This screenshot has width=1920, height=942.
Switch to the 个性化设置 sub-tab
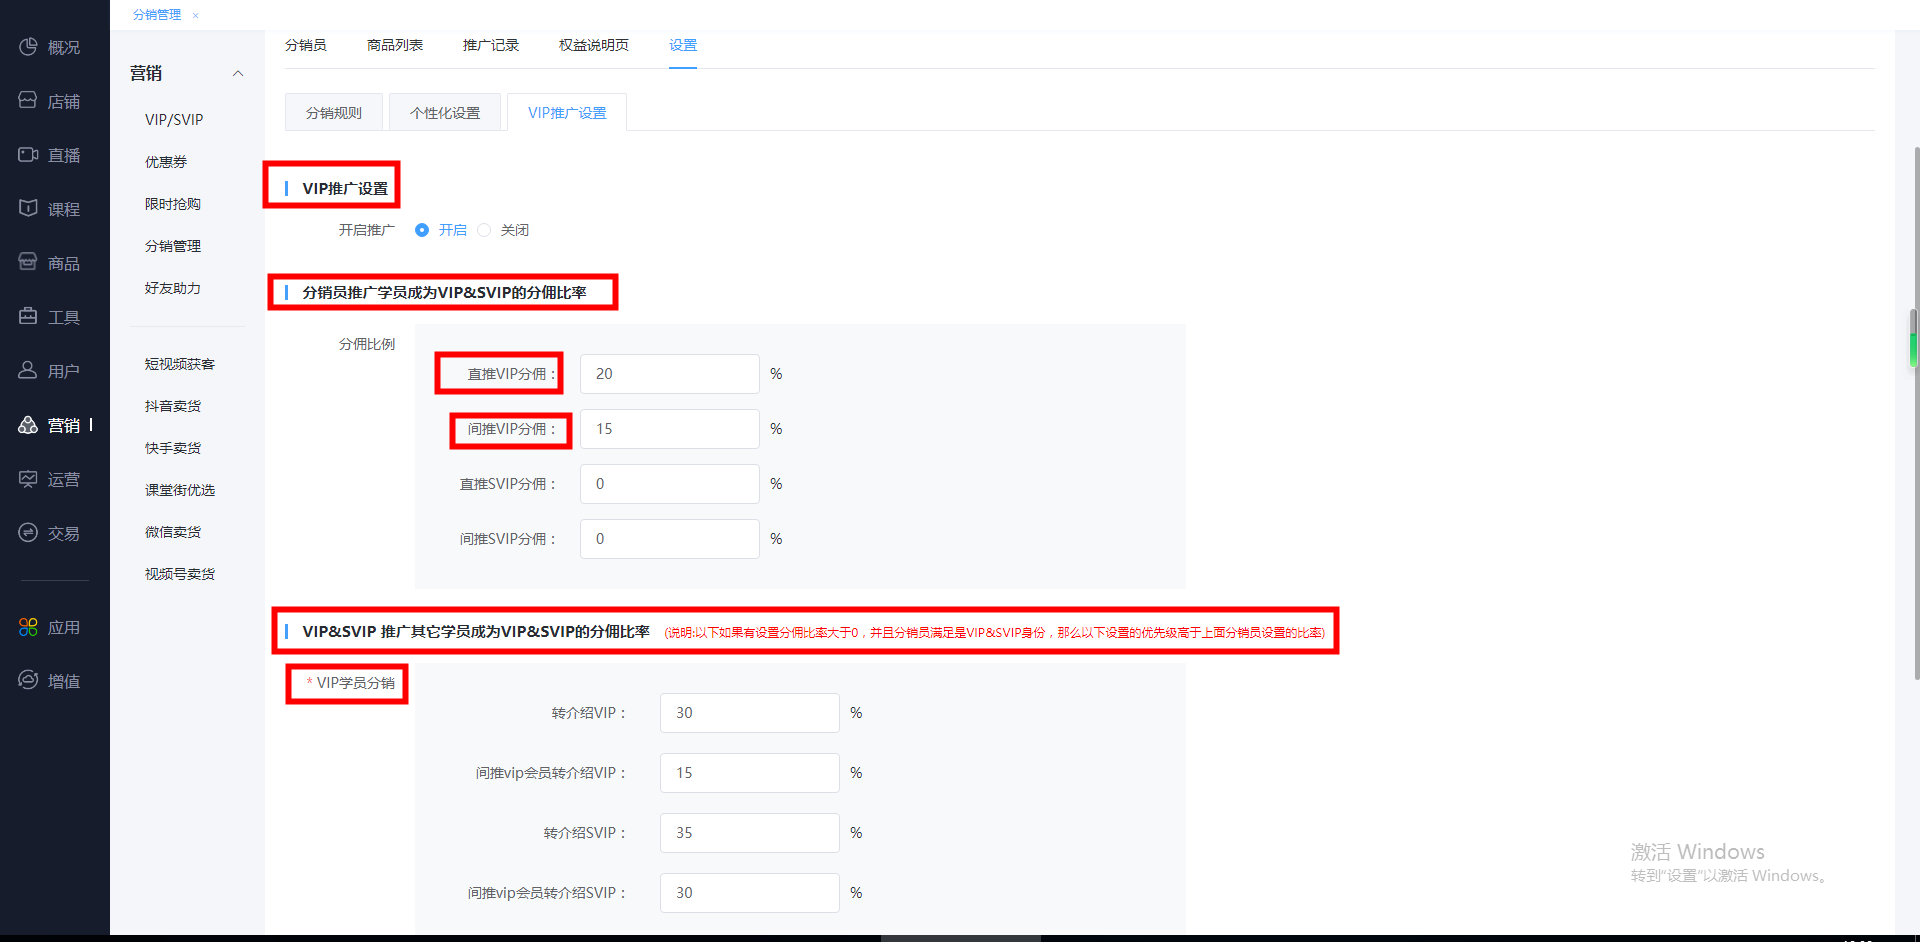point(445,112)
